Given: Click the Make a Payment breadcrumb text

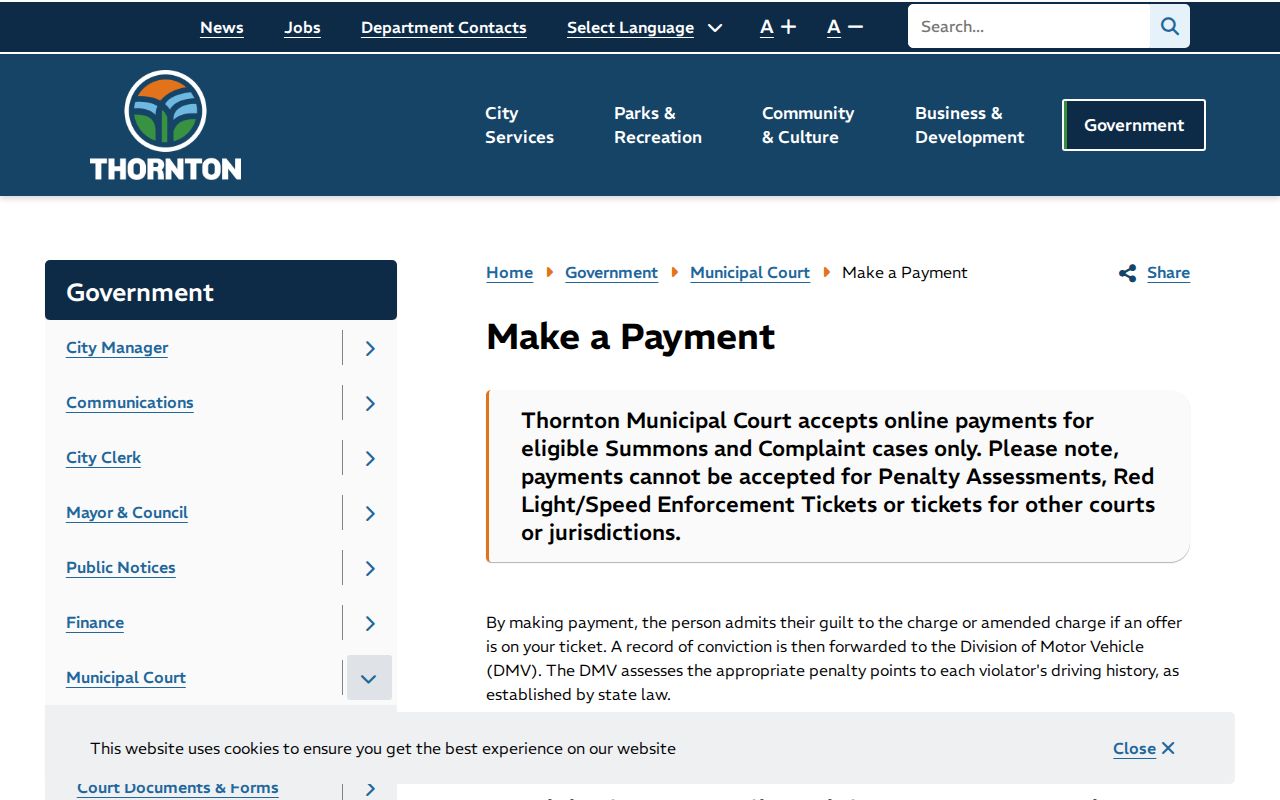Looking at the screenshot, I should pos(905,273).
